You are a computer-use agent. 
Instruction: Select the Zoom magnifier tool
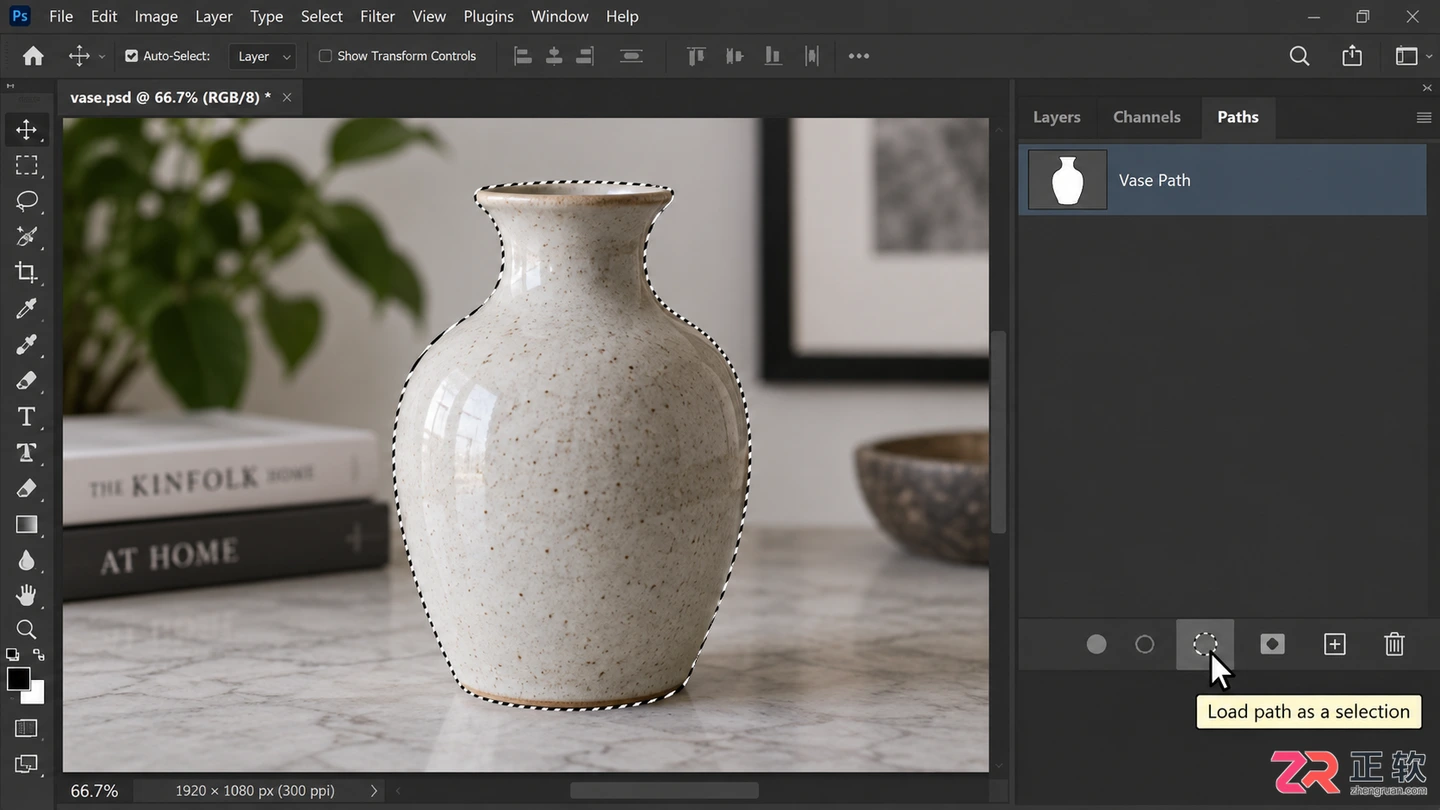pos(27,629)
